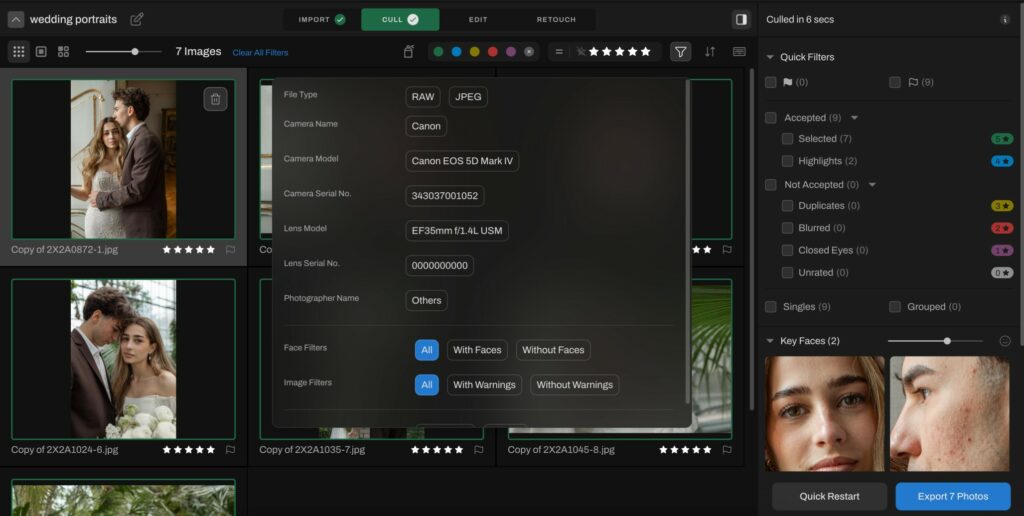Flag image Copy of 2X2A1035-7.jpg

tap(479, 449)
